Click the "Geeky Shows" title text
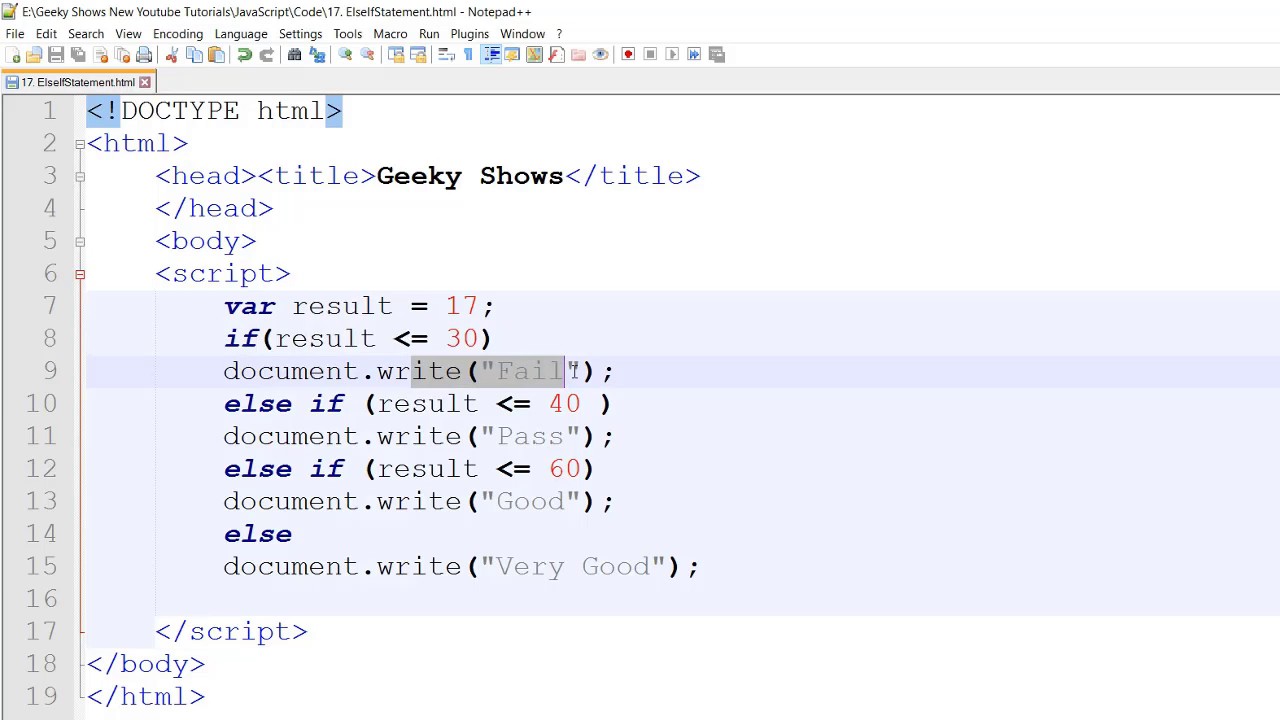1280x720 pixels. pyautogui.click(x=470, y=176)
